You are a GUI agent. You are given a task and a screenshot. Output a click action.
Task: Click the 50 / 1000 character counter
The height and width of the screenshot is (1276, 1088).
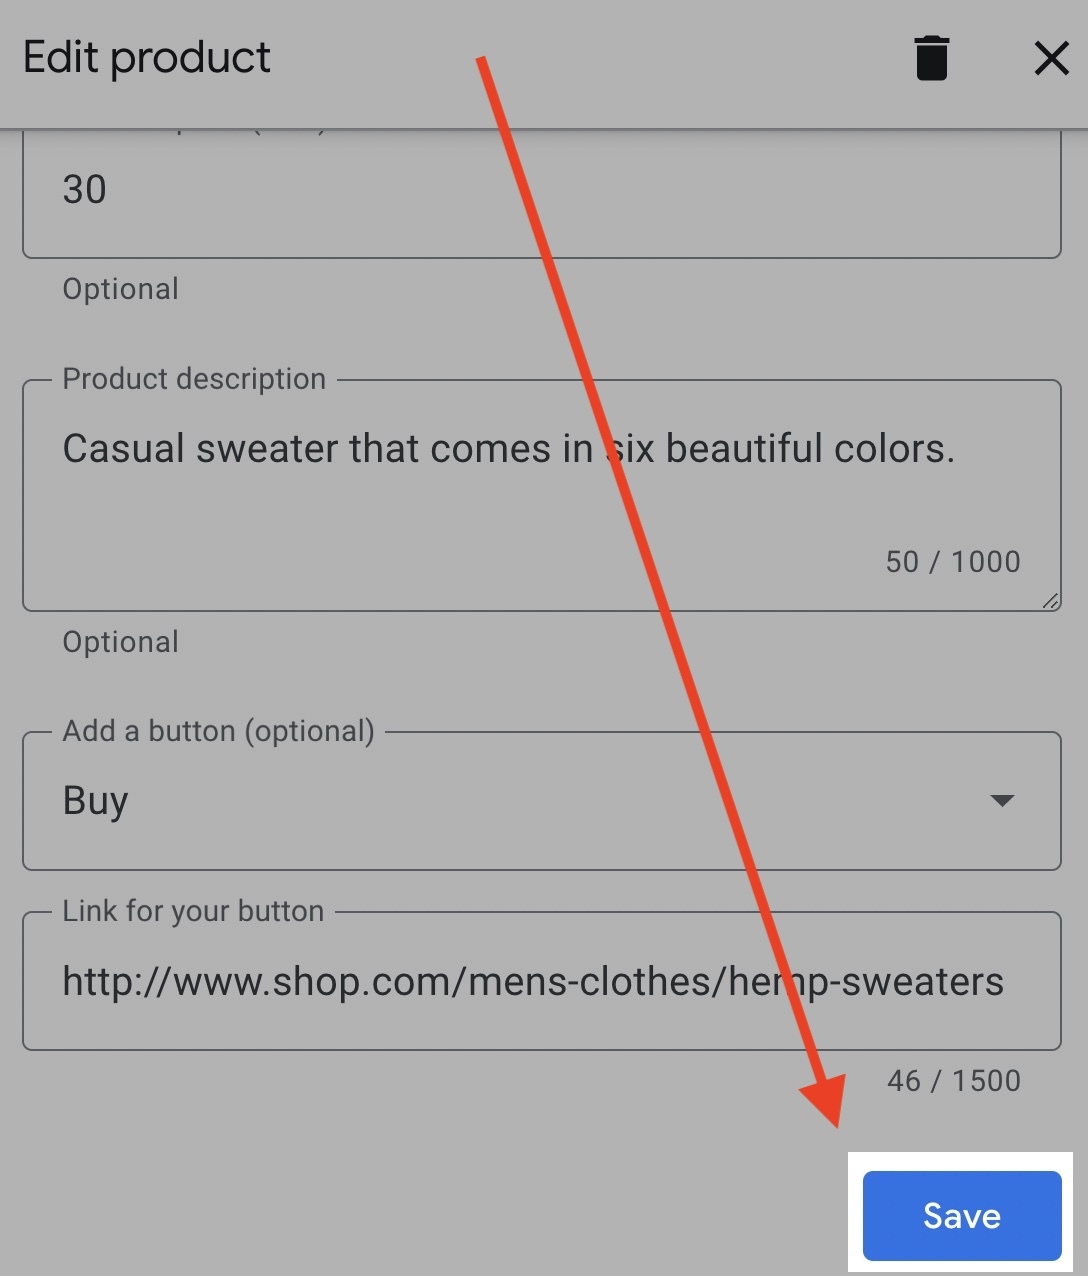(952, 562)
